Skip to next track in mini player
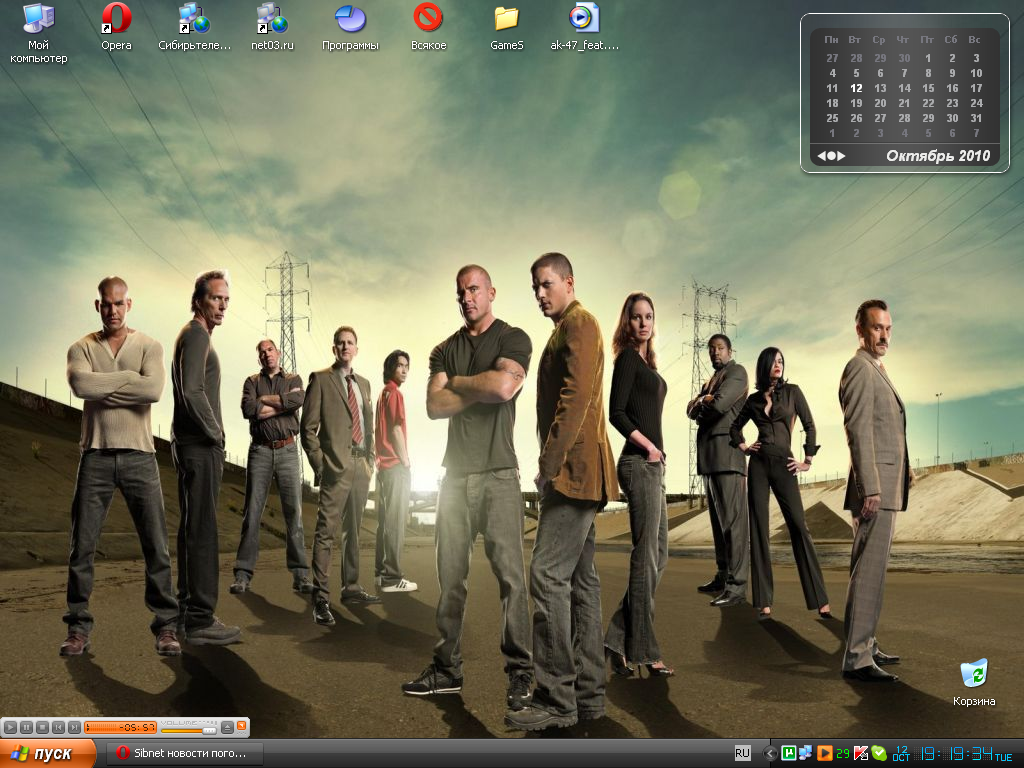Image resolution: width=1024 pixels, height=768 pixels. click(x=74, y=727)
